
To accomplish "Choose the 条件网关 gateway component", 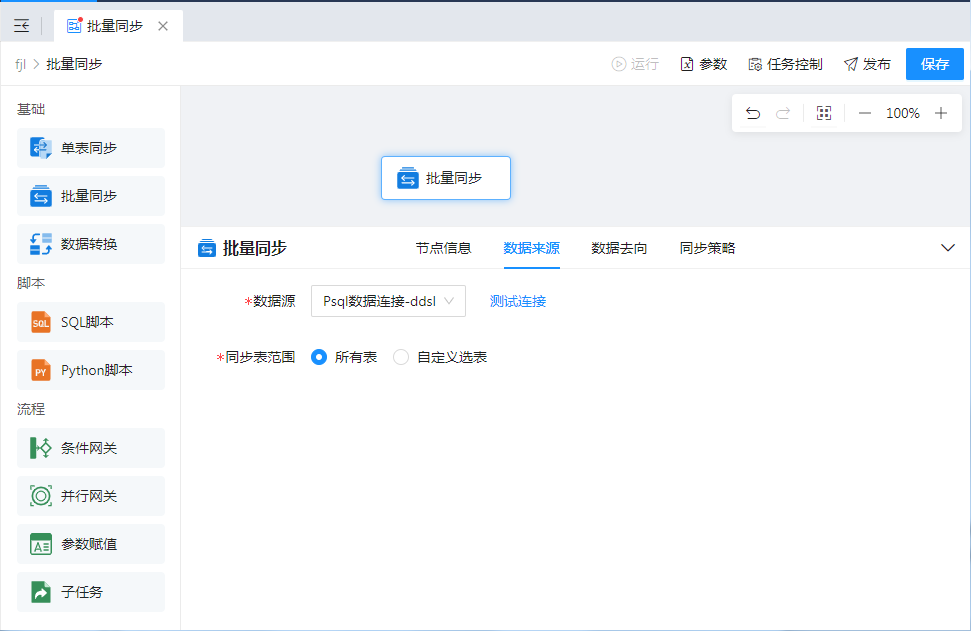I will [x=90, y=448].
